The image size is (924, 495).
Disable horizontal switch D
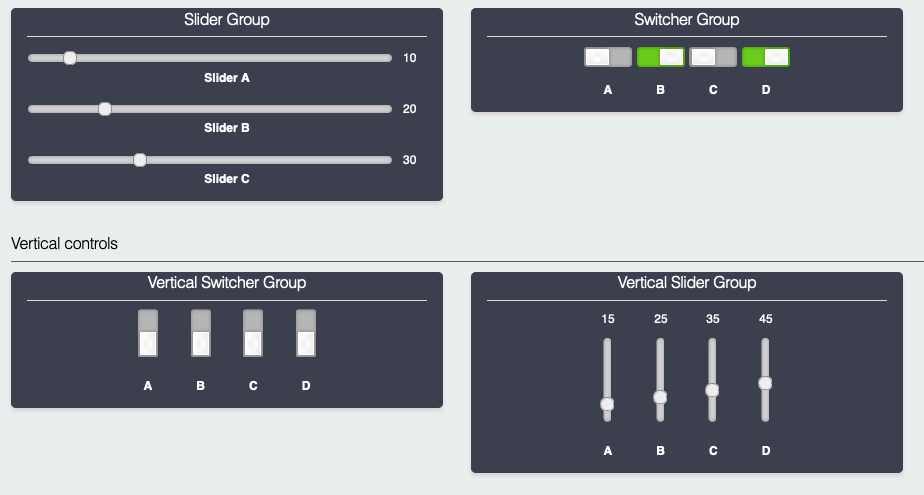(x=766, y=57)
